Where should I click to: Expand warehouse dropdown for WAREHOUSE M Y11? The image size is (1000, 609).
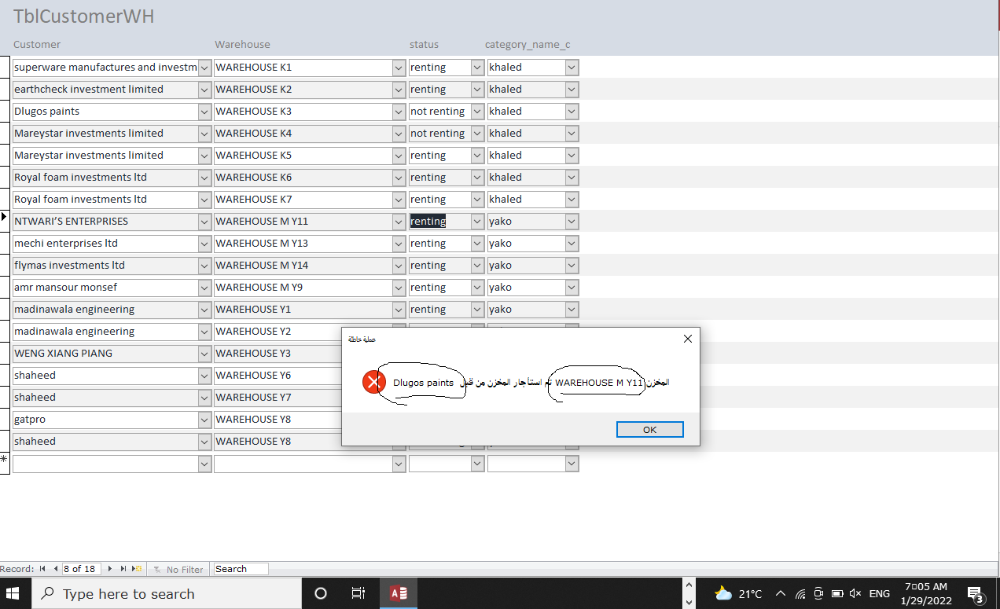click(399, 221)
